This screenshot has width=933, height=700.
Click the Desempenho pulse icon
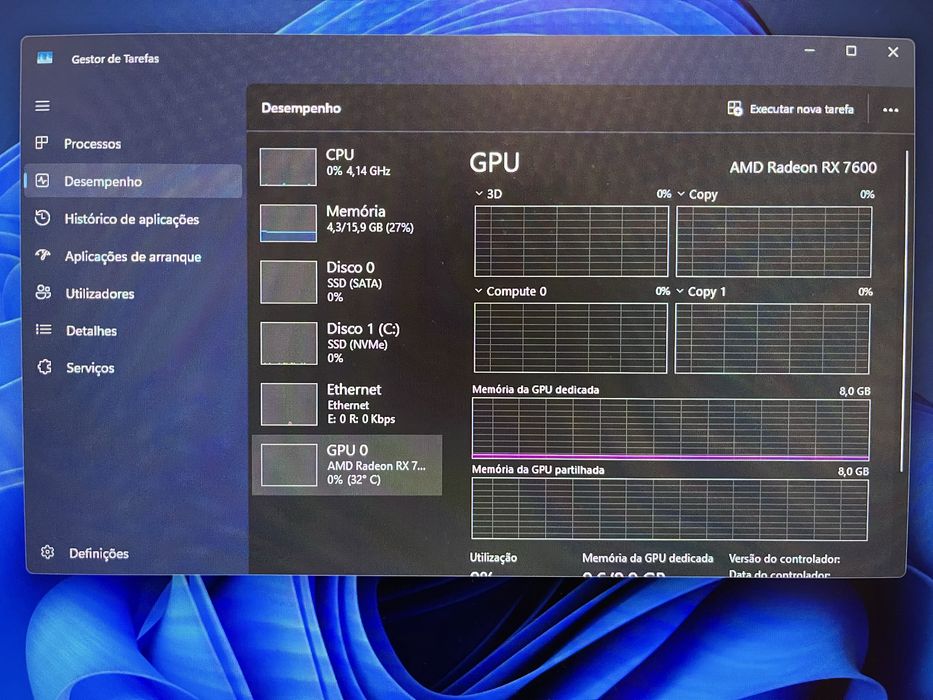tap(42, 181)
